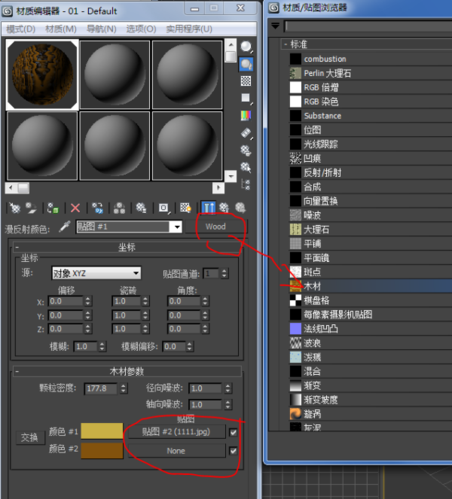This screenshot has width=452, height=499.
Task: Toggle the Backlight icon in side toolbar
Action: (x=246, y=64)
